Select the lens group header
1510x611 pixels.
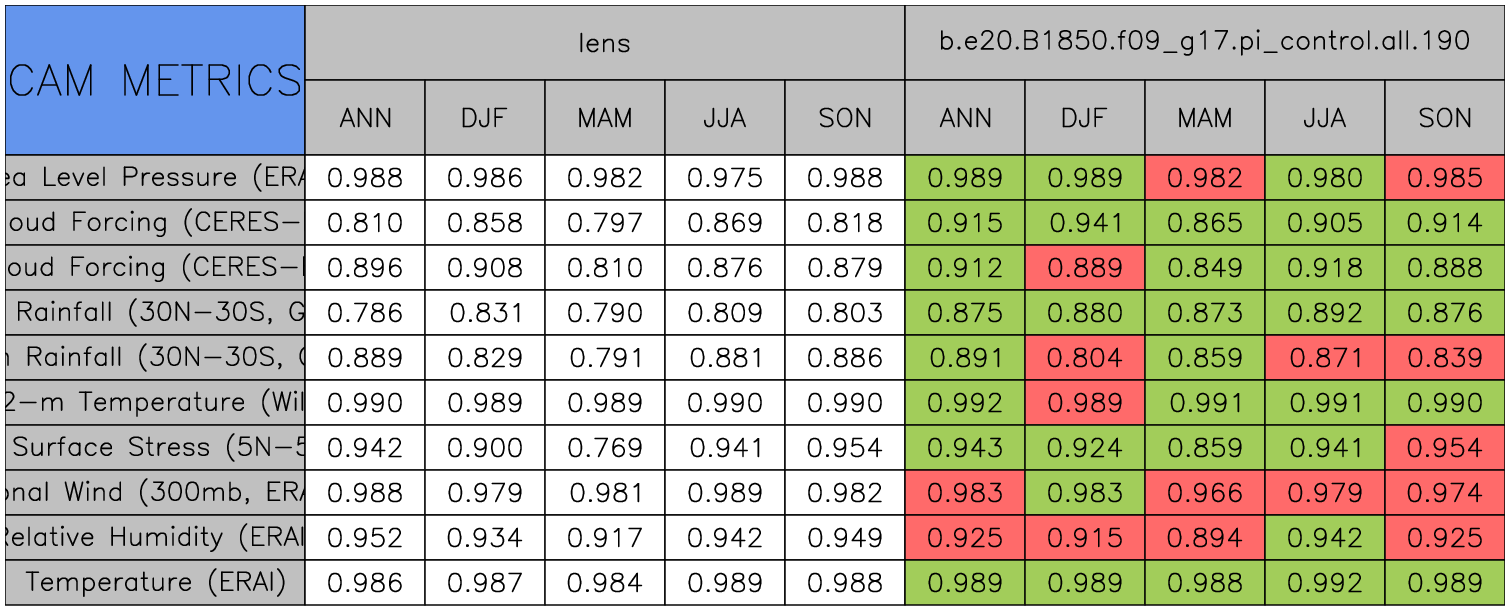pos(605,43)
